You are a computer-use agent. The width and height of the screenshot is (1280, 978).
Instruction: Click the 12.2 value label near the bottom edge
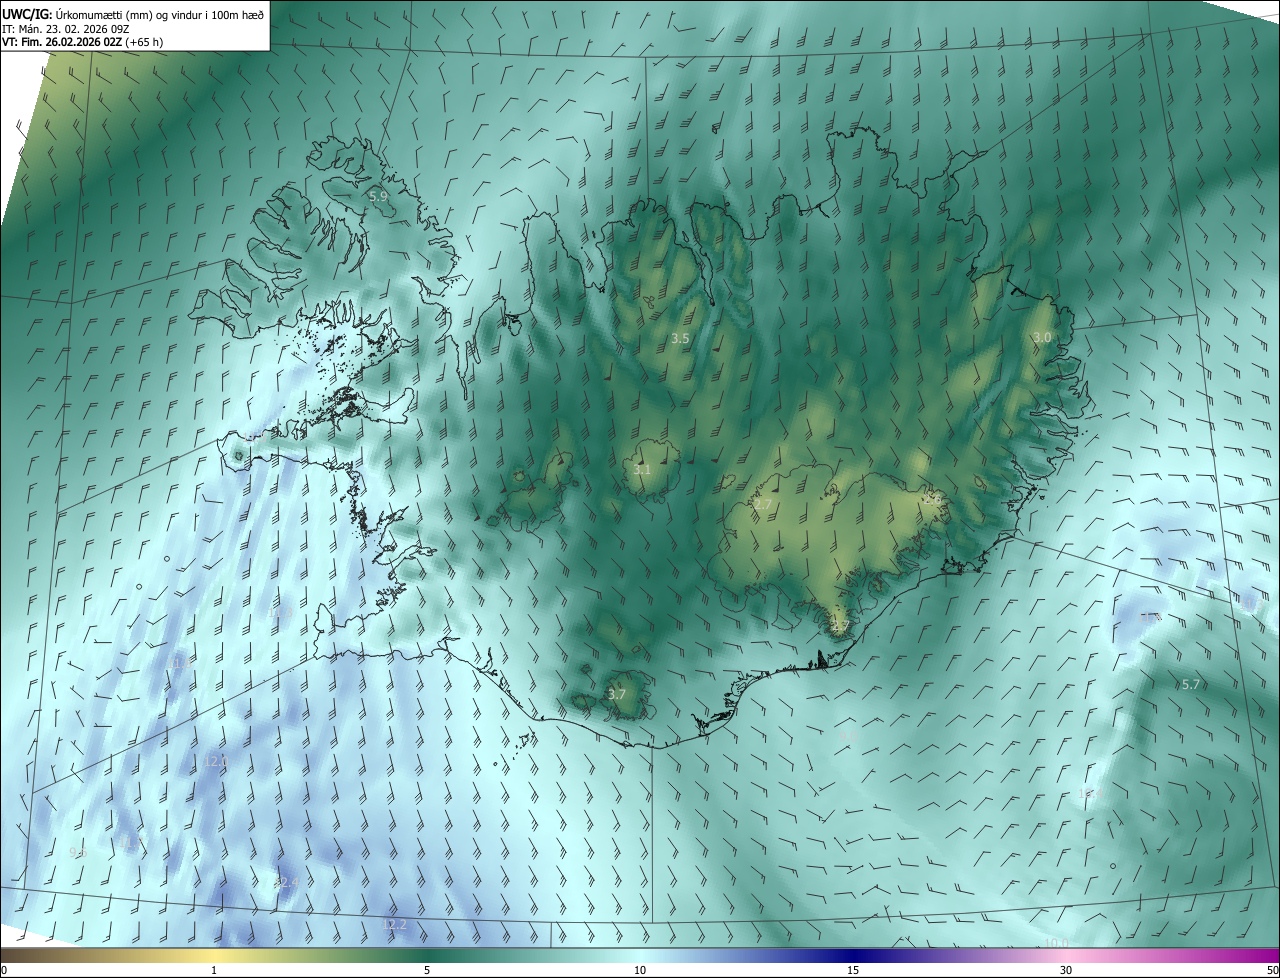point(395,925)
